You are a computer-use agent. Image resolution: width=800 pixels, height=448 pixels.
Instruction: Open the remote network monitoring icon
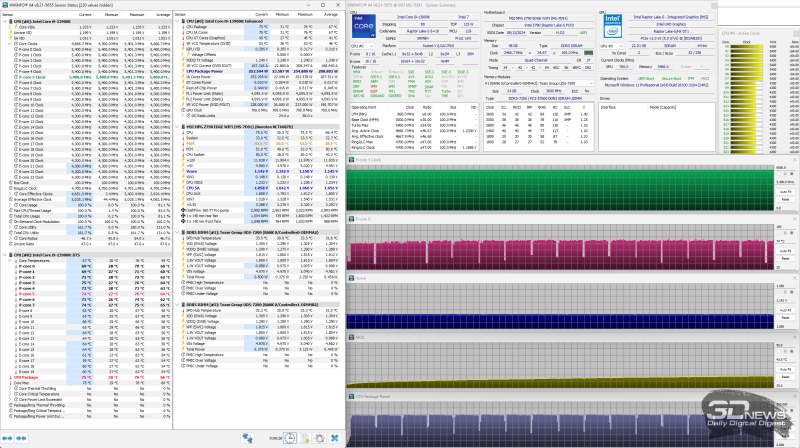click(x=247, y=438)
